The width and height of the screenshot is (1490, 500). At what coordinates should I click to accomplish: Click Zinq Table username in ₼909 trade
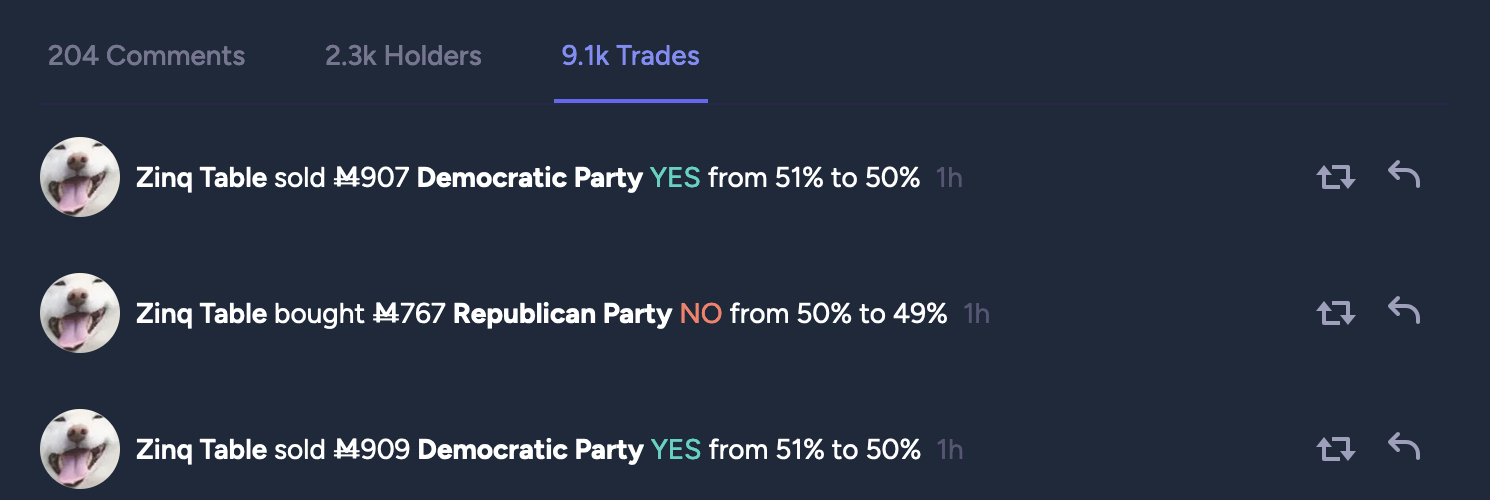pos(201,450)
